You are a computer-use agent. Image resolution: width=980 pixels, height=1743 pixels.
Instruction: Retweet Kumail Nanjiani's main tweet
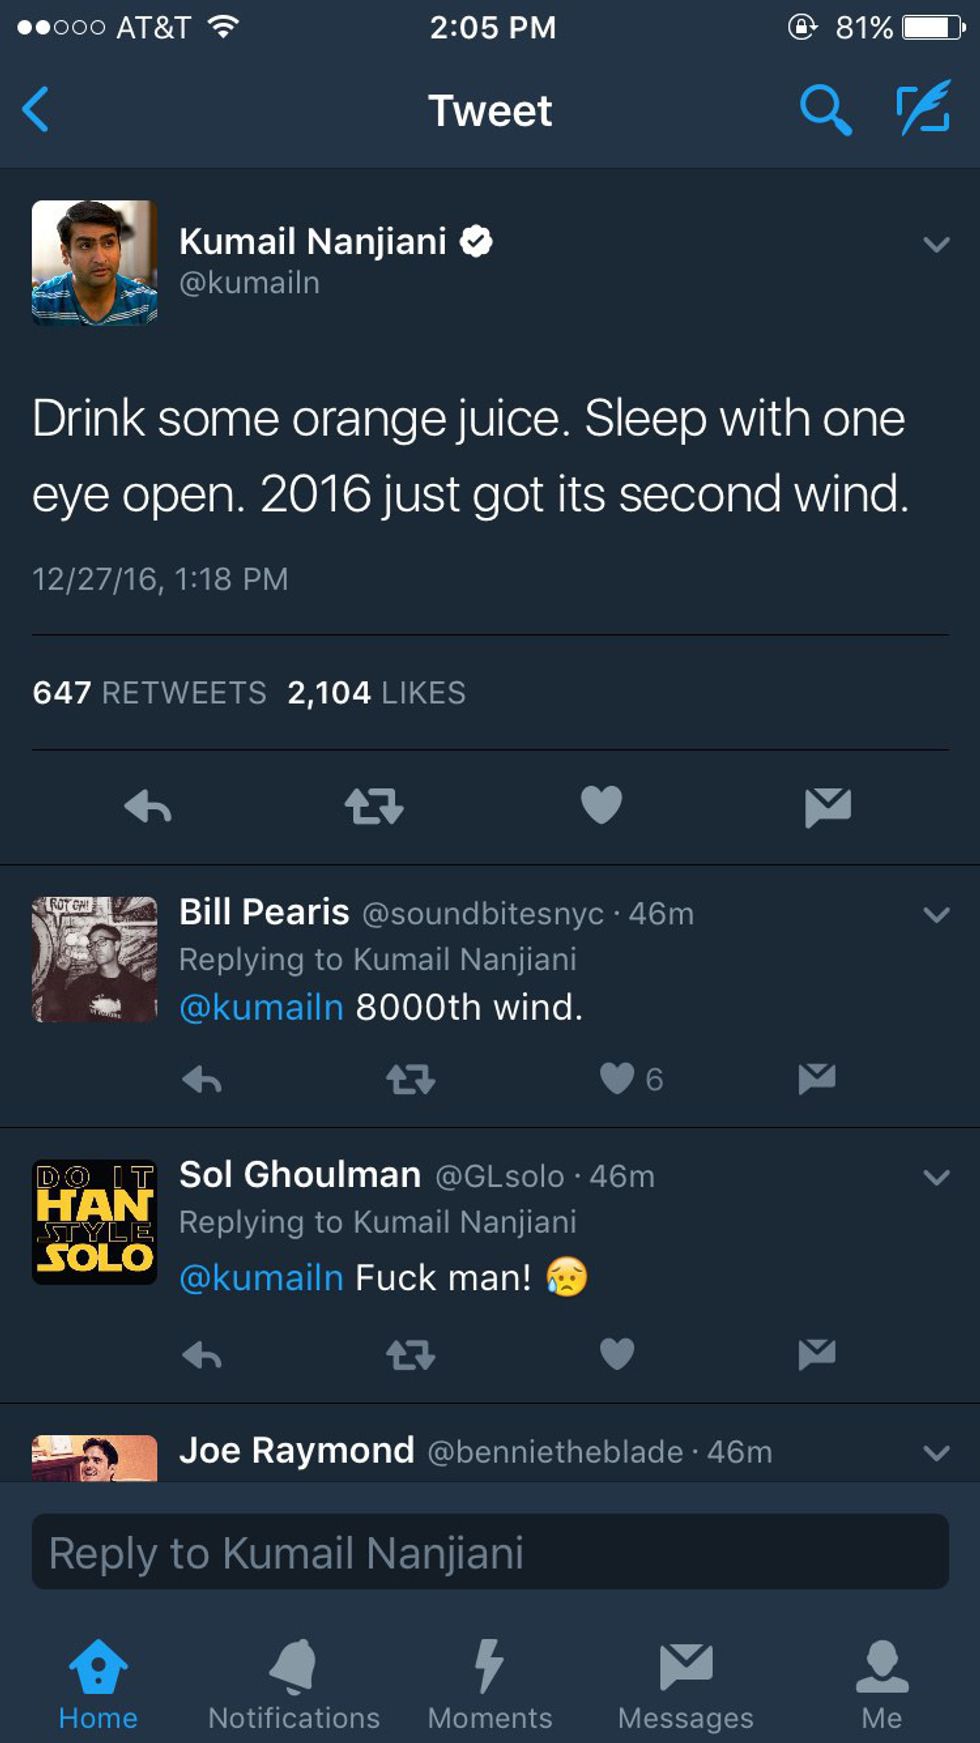click(x=374, y=806)
